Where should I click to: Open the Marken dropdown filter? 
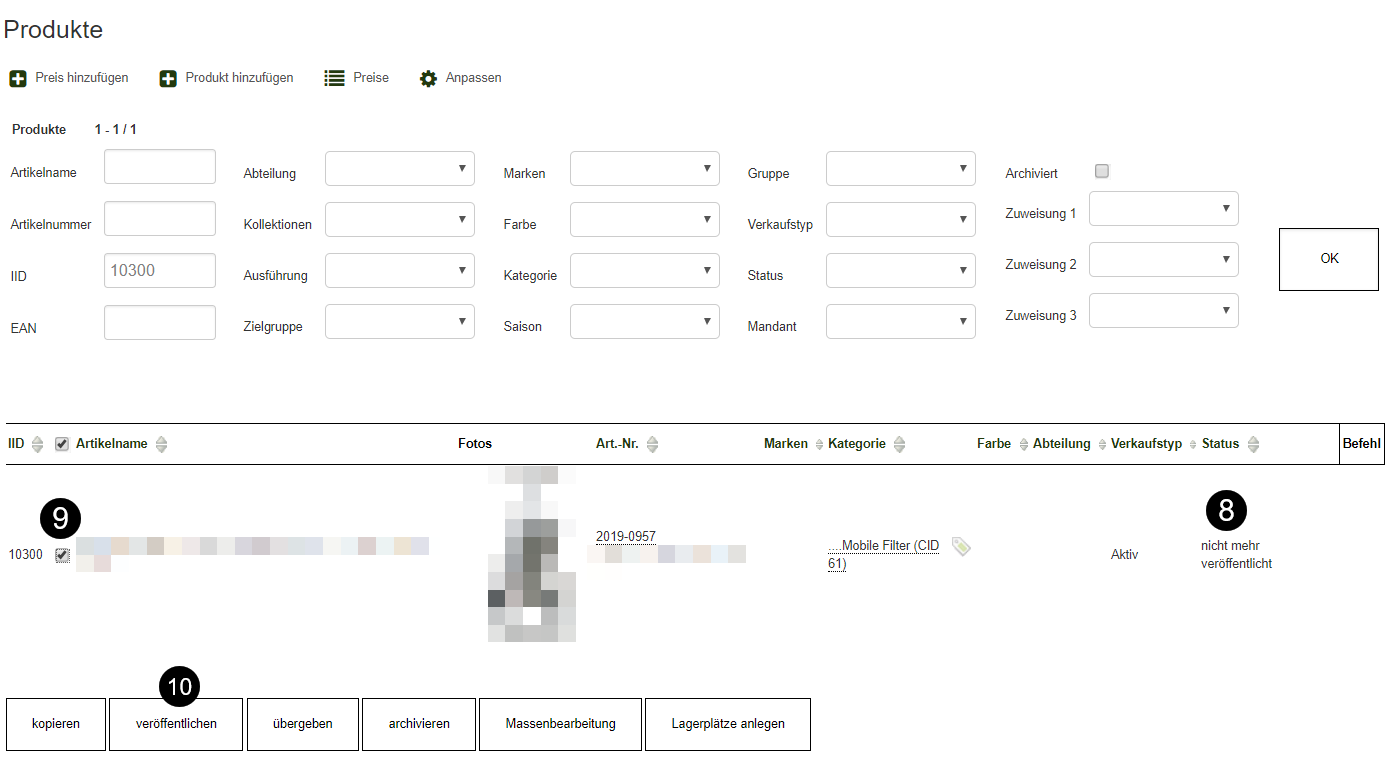click(x=644, y=169)
